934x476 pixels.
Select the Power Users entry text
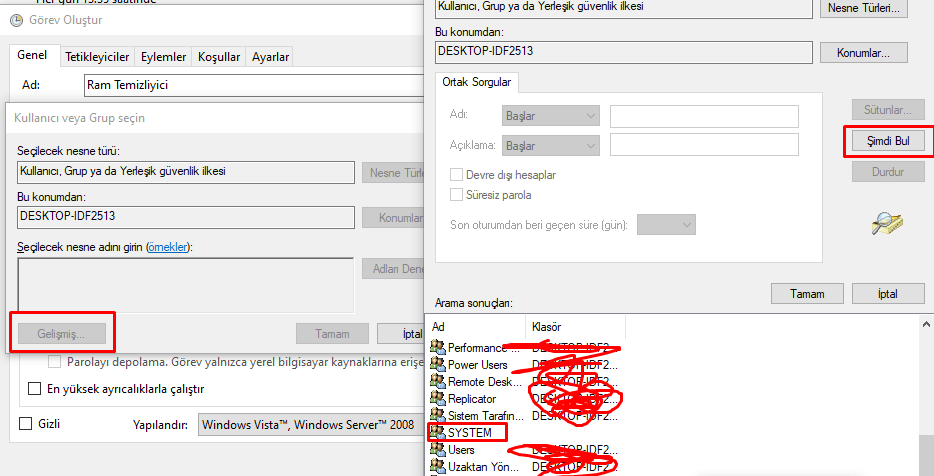(x=478, y=365)
